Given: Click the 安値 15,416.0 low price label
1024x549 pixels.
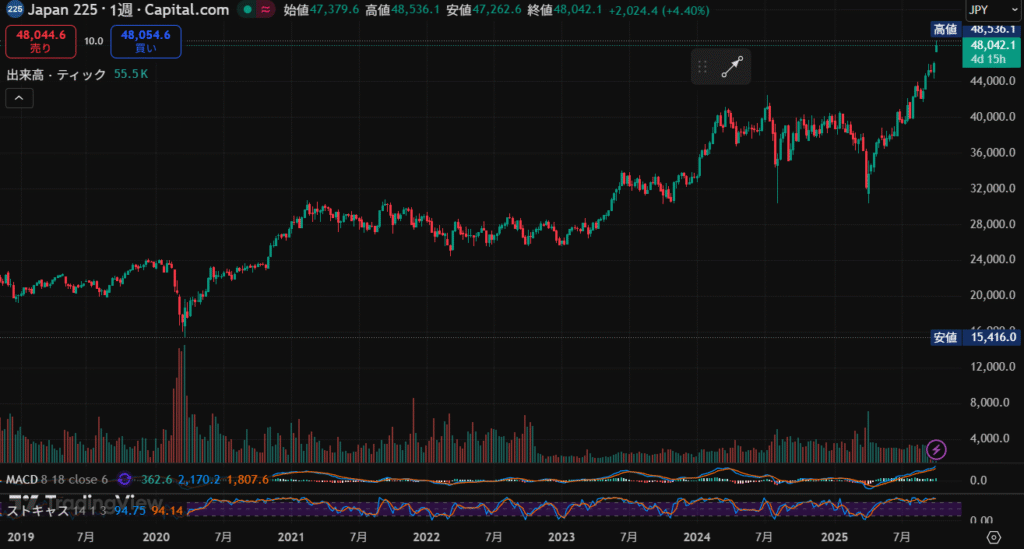Looking at the screenshot, I should tap(975, 337).
